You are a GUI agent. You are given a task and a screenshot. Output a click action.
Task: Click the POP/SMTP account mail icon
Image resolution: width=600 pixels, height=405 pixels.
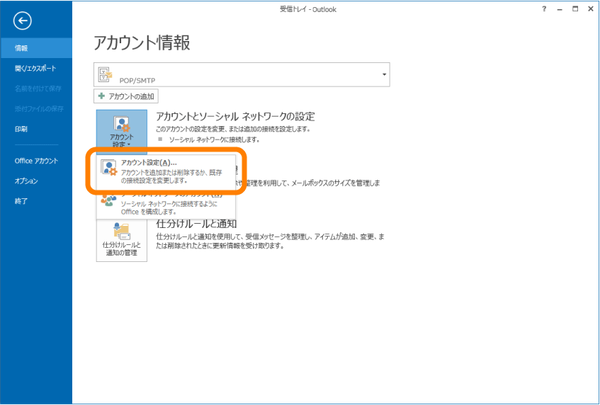tap(105, 74)
